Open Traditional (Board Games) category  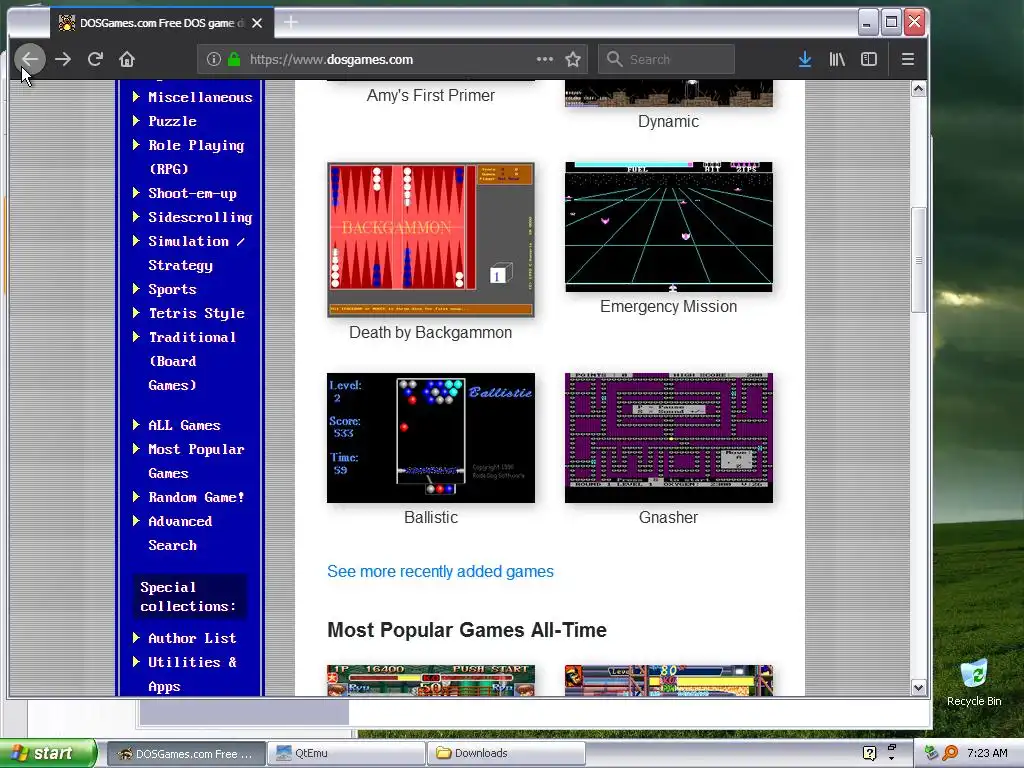pyautogui.click(x=192, y=361)
